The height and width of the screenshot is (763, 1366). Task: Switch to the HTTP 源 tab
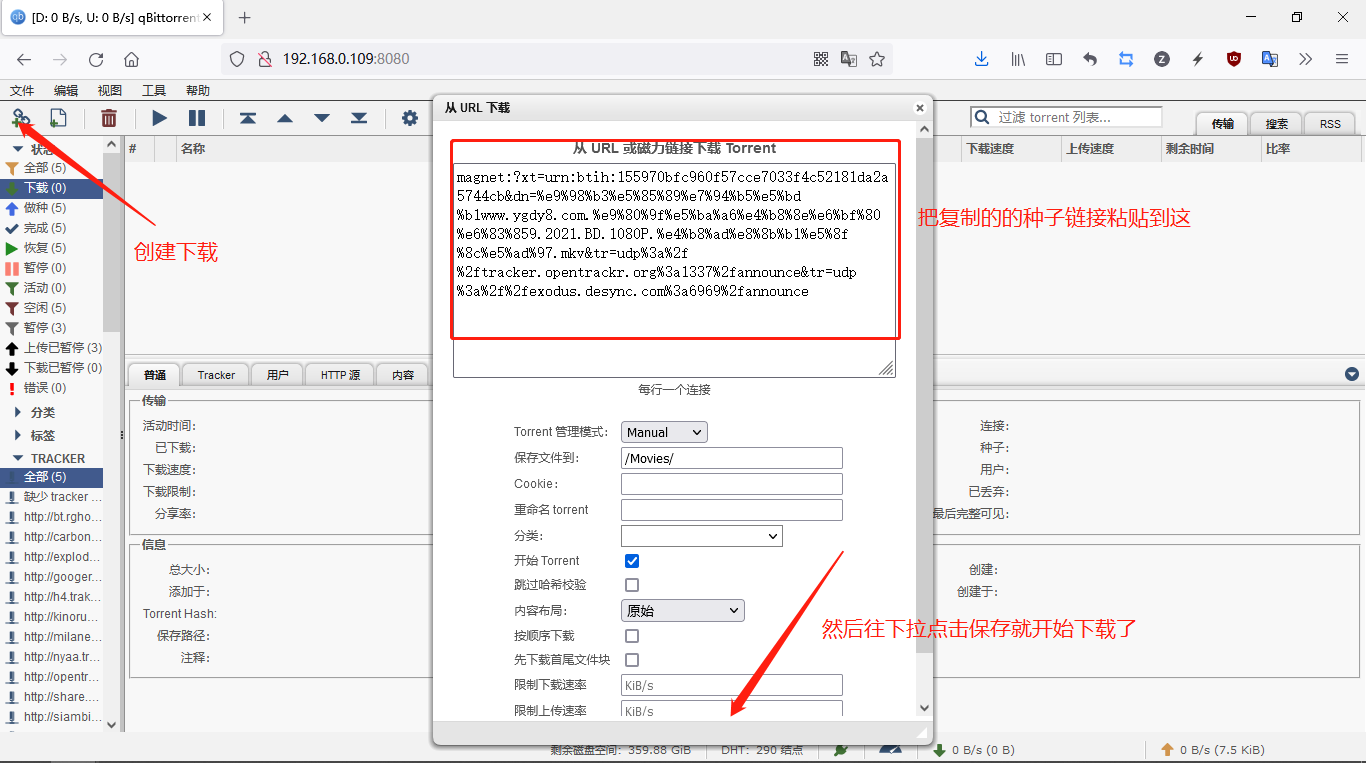340,375
